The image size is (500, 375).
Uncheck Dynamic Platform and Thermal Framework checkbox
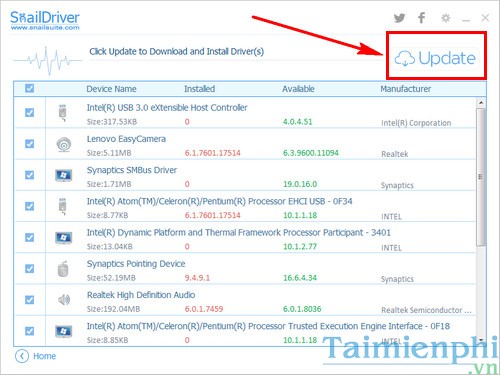point(29,237)
